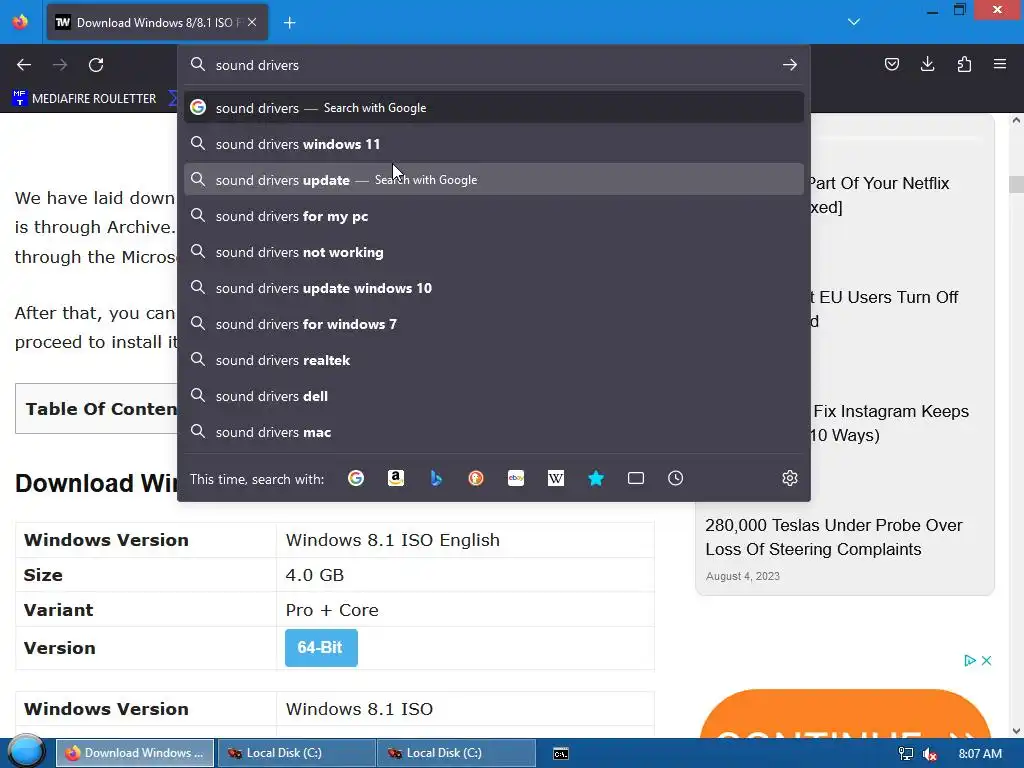Select 'sound drivers windows 11' suggestion
Viewport: 1024px width, 768px height.
click(494, 144)
